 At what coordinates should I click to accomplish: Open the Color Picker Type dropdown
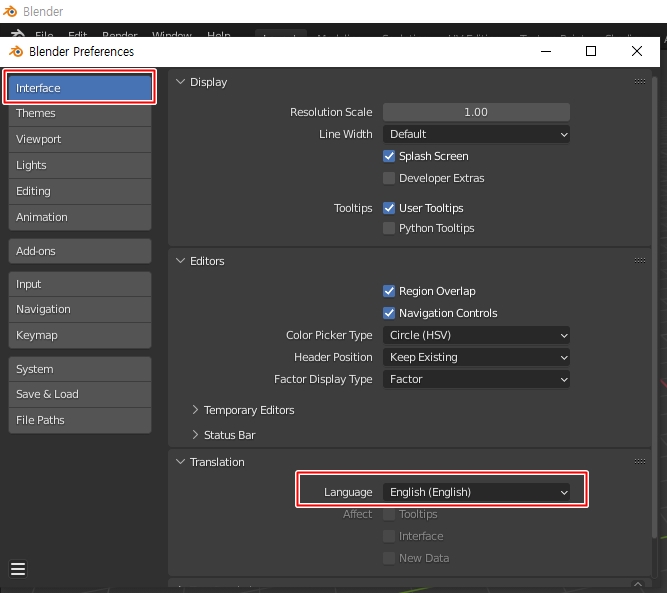point(476,335)
